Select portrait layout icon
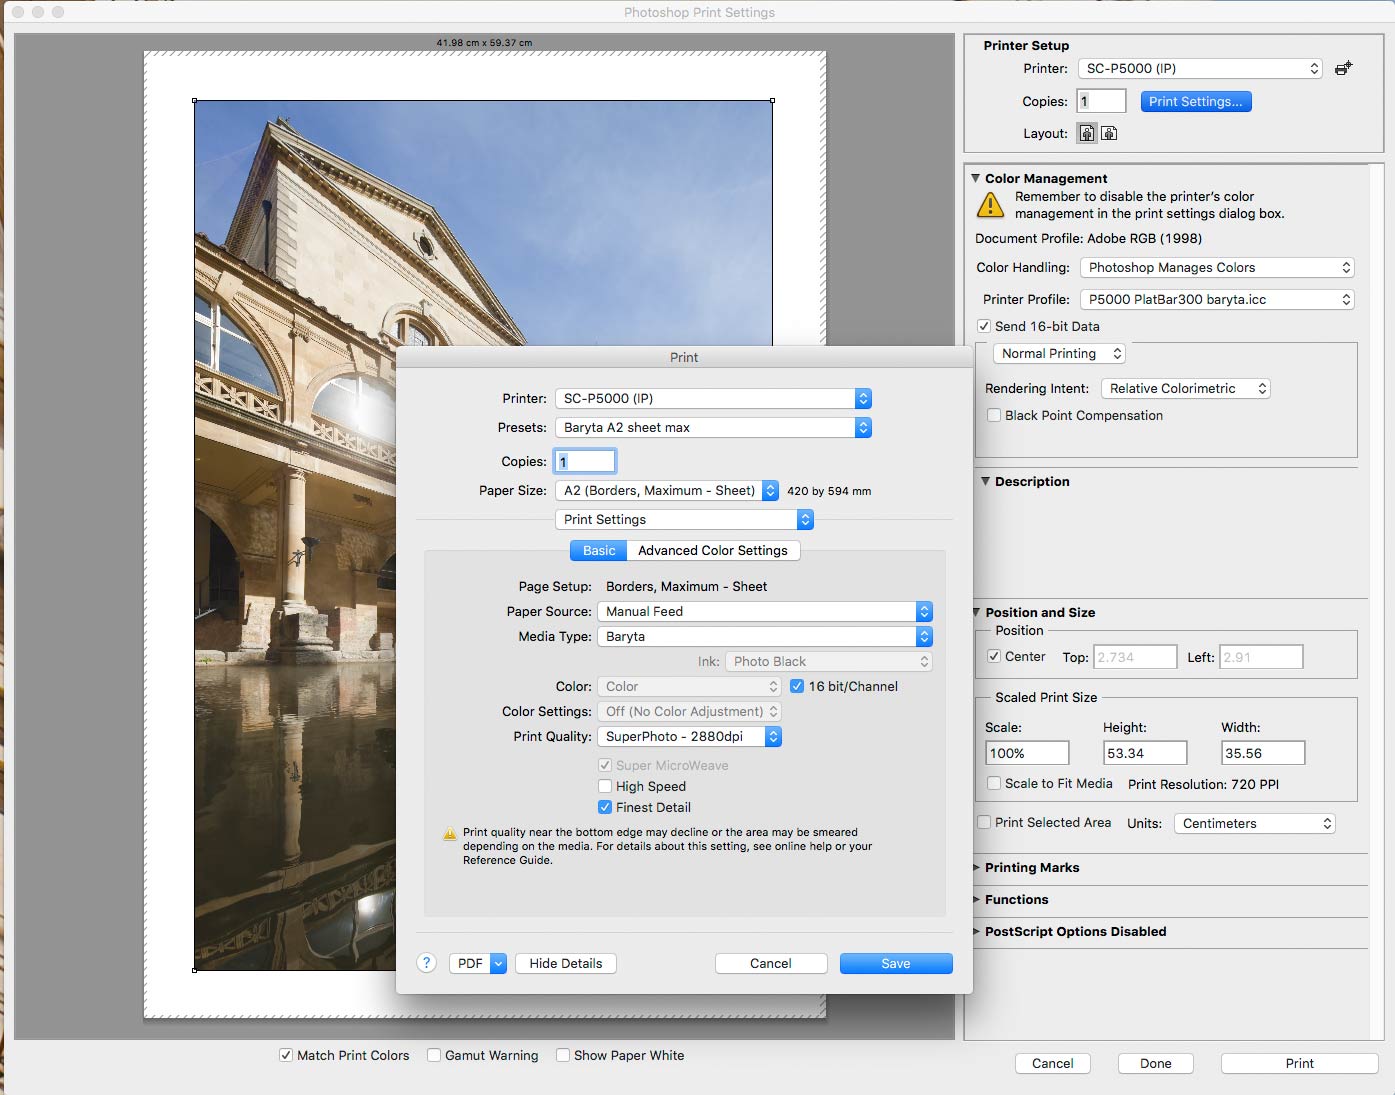 pos(1087,133)
